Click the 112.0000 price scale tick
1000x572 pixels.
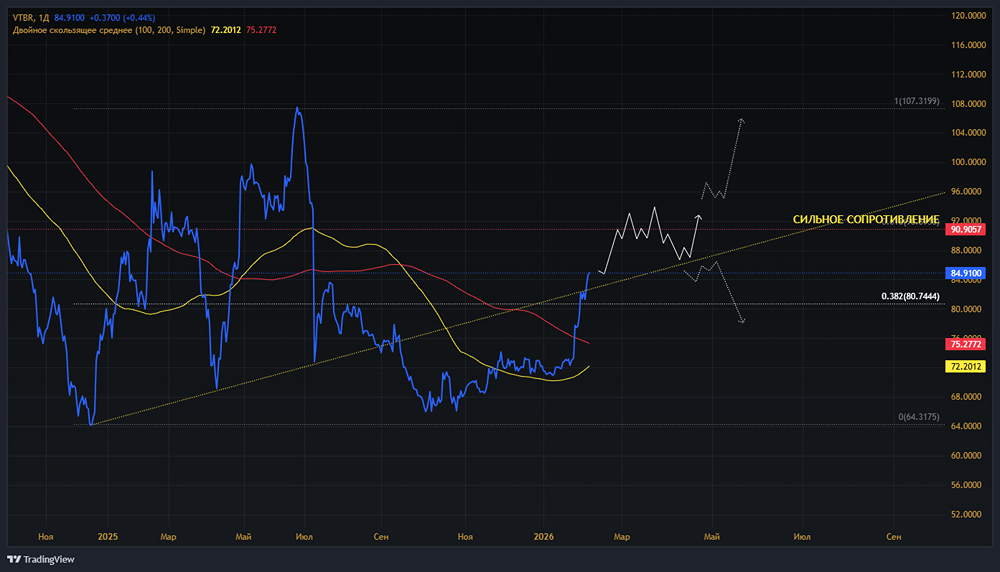pos(968,74)
